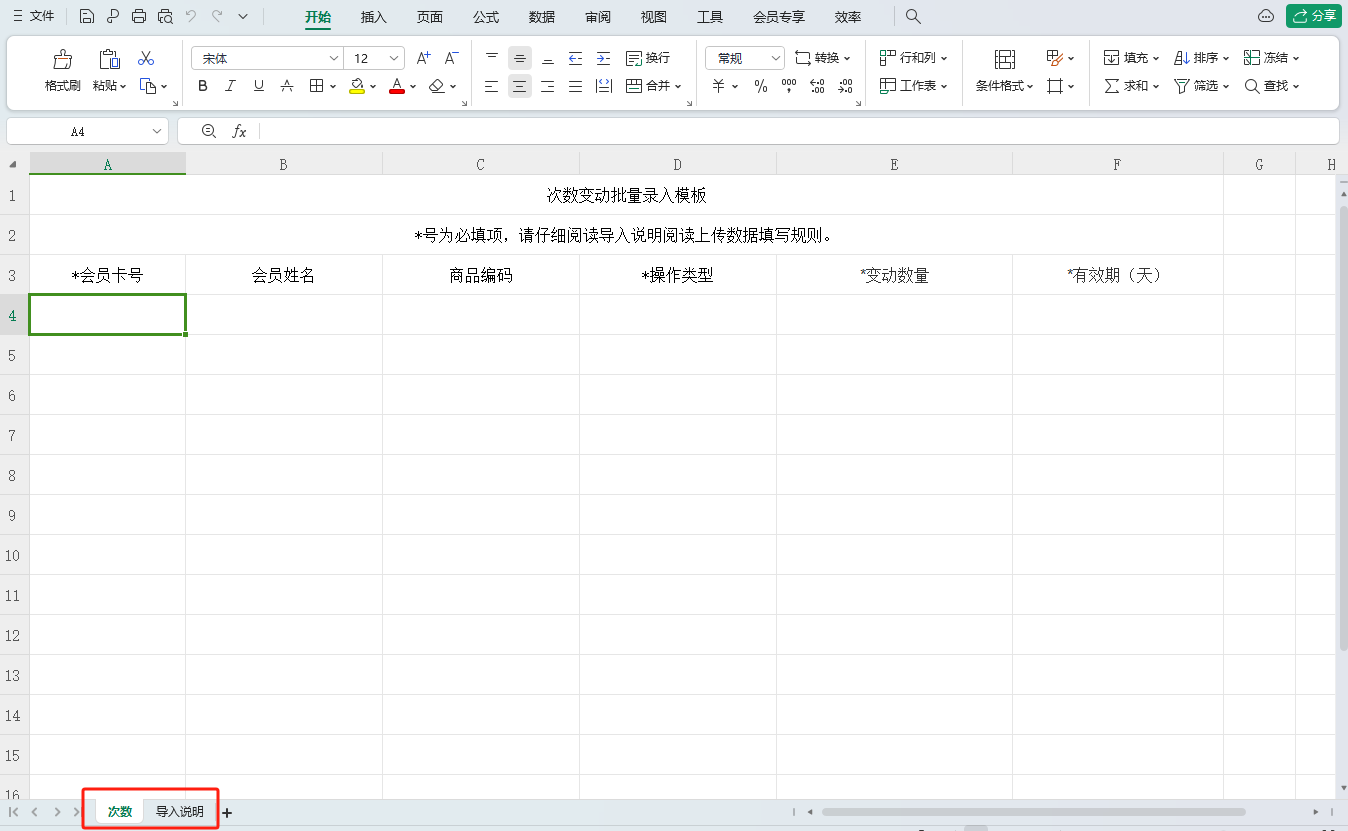Toggle bold formatting on selected cell

(202, 86)
